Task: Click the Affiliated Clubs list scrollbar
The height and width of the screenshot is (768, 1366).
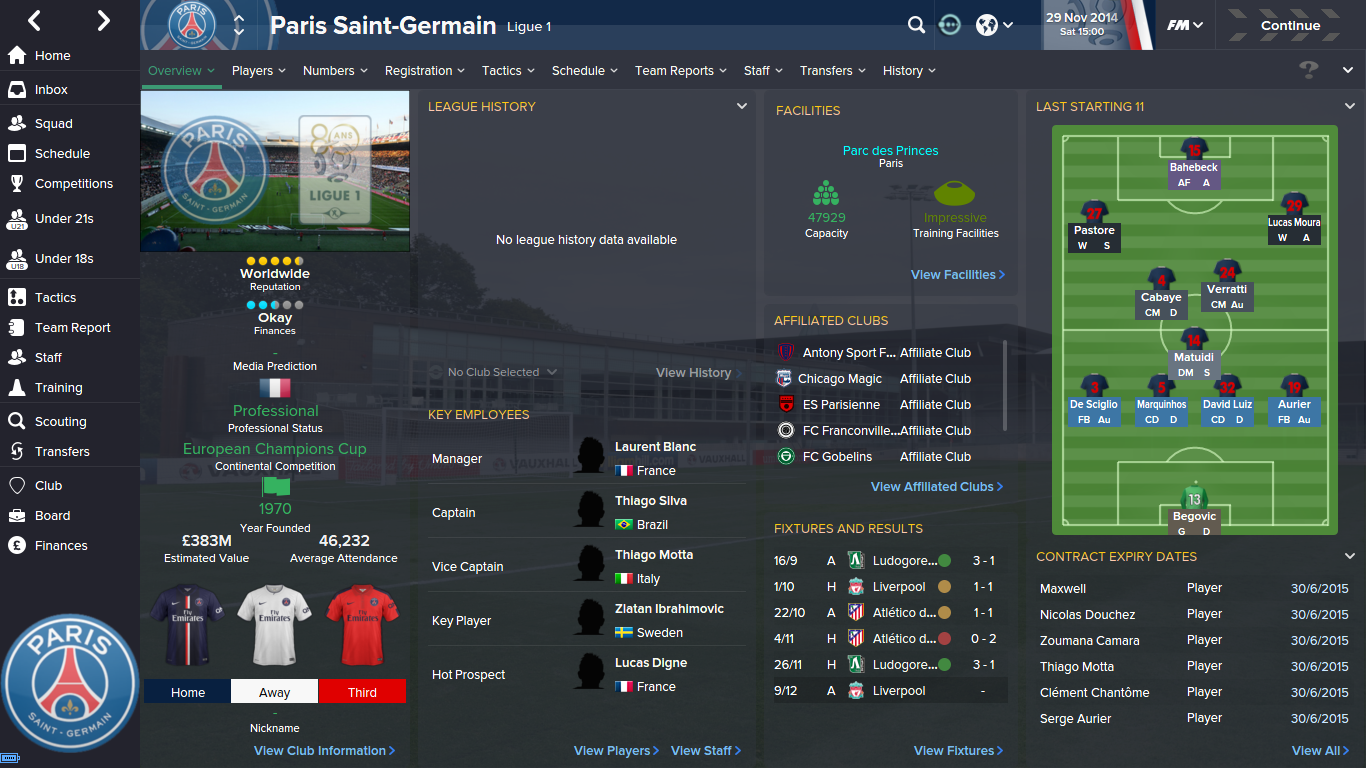Action: coord(1005,385)
